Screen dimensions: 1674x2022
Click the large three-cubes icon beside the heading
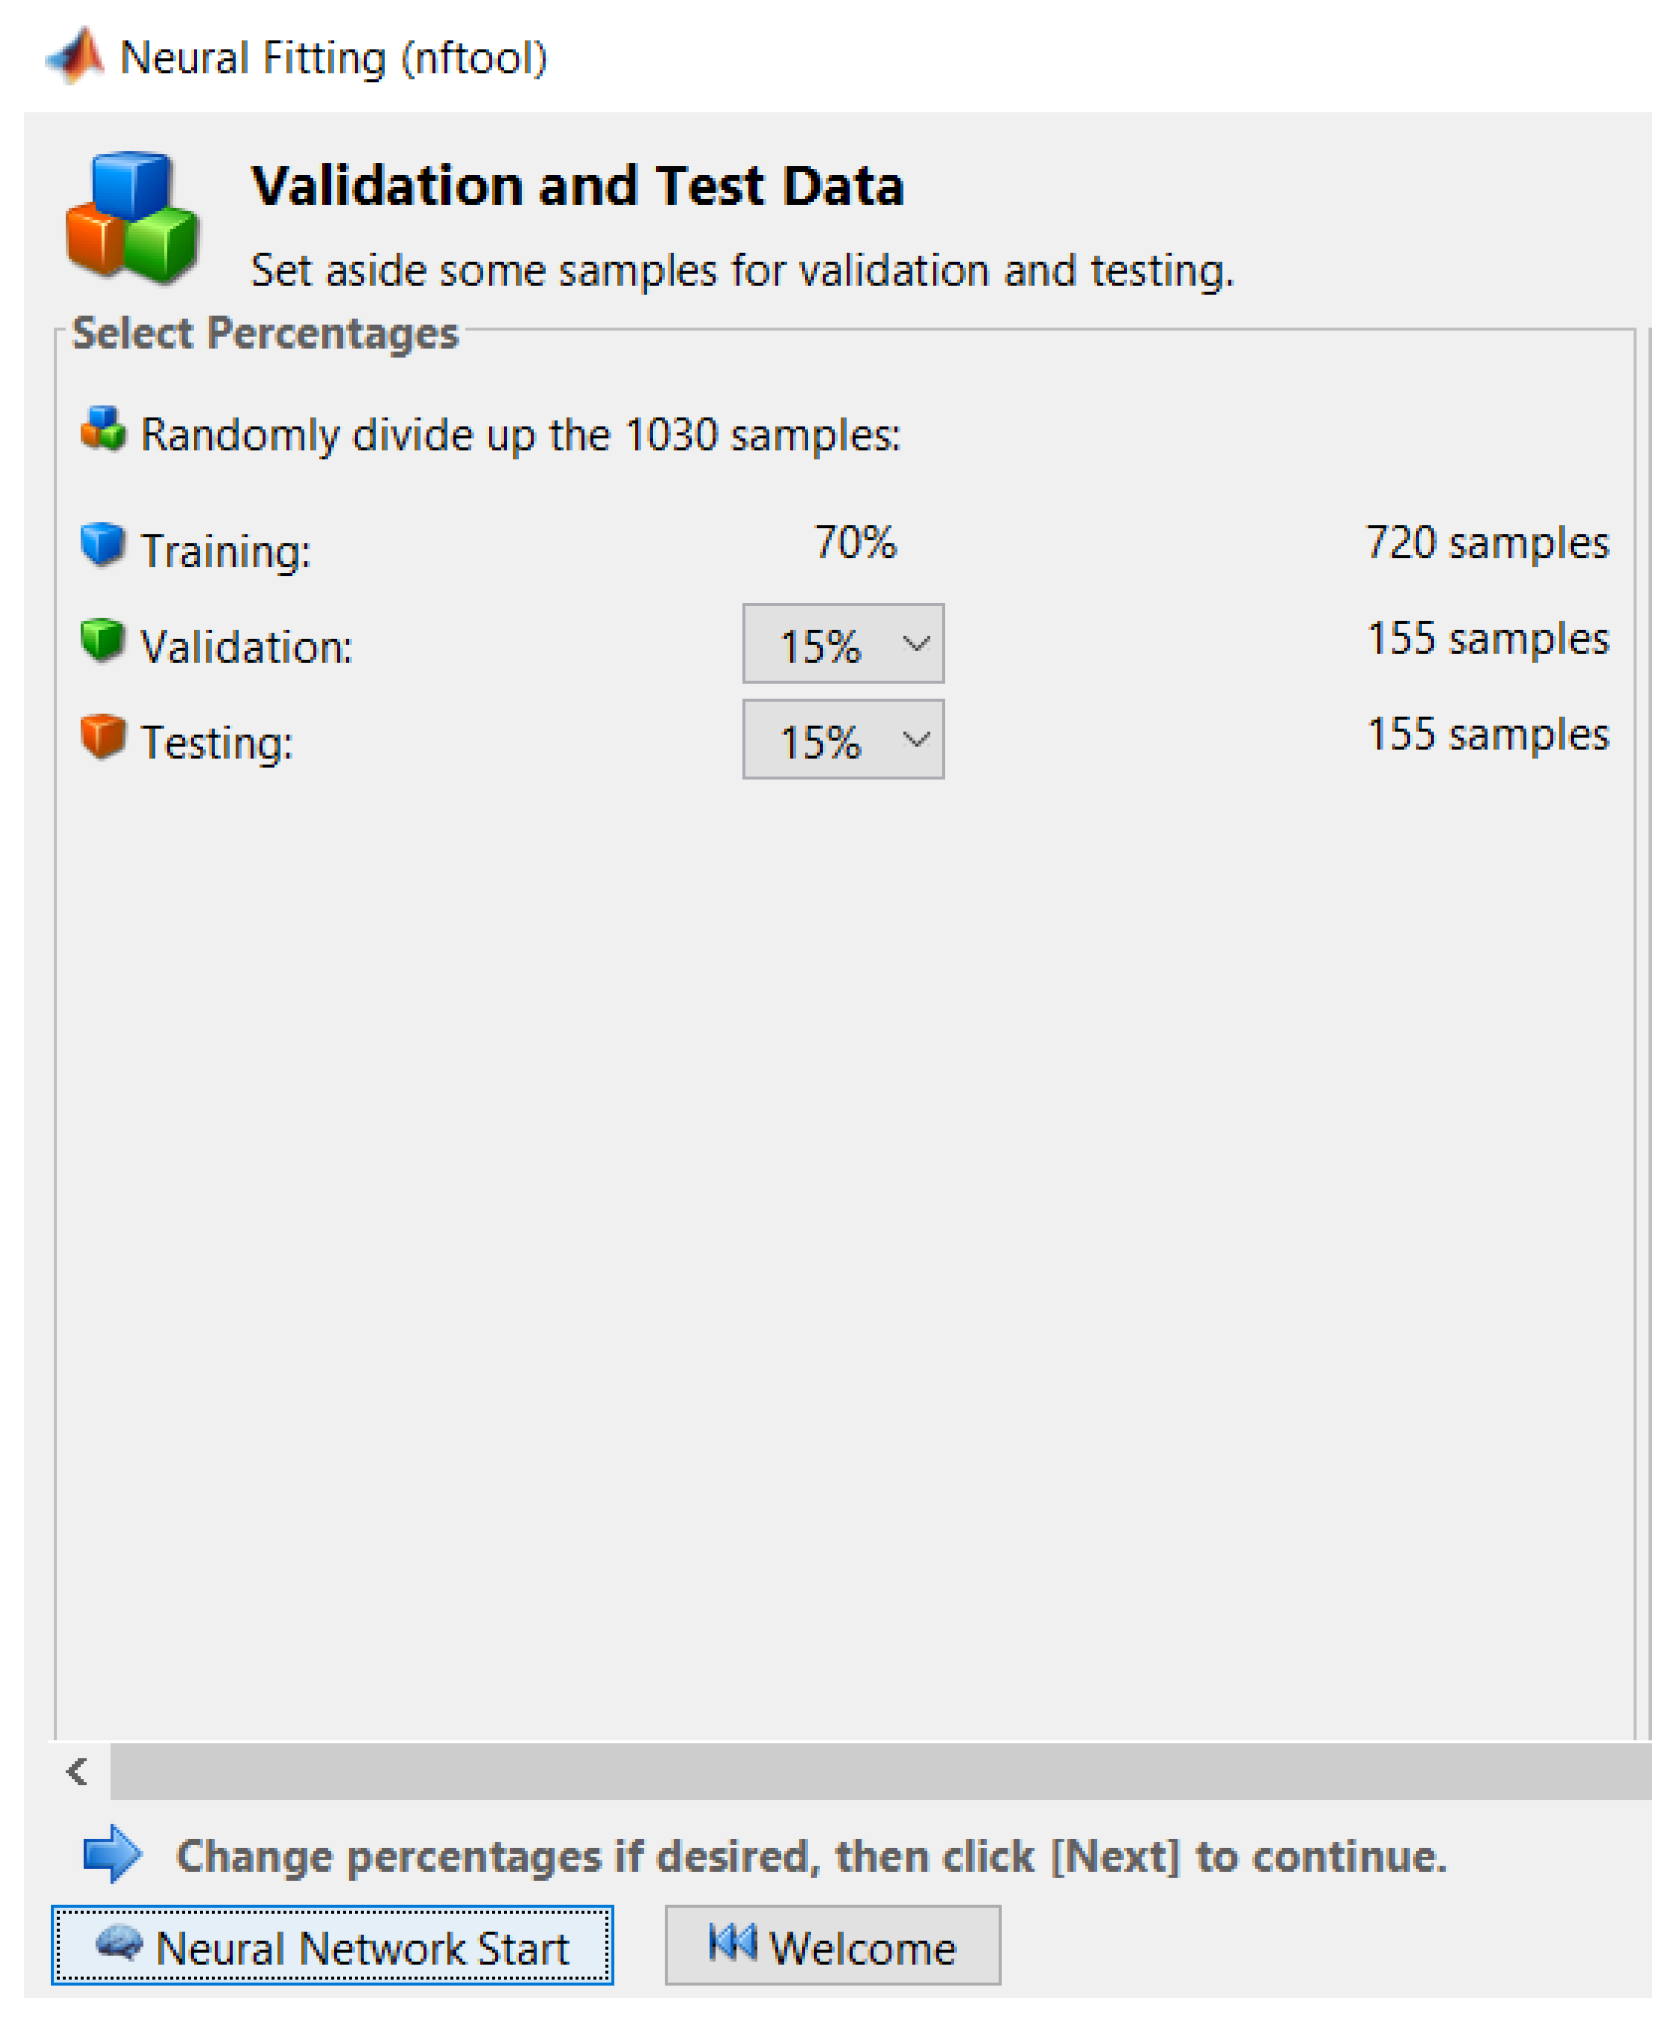131,216
